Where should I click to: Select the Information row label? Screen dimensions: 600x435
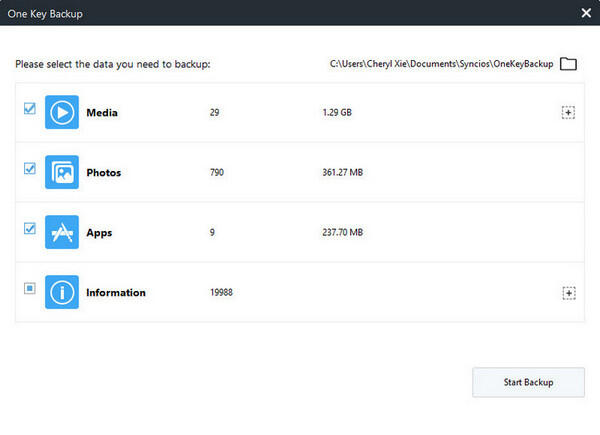[116, 293]
